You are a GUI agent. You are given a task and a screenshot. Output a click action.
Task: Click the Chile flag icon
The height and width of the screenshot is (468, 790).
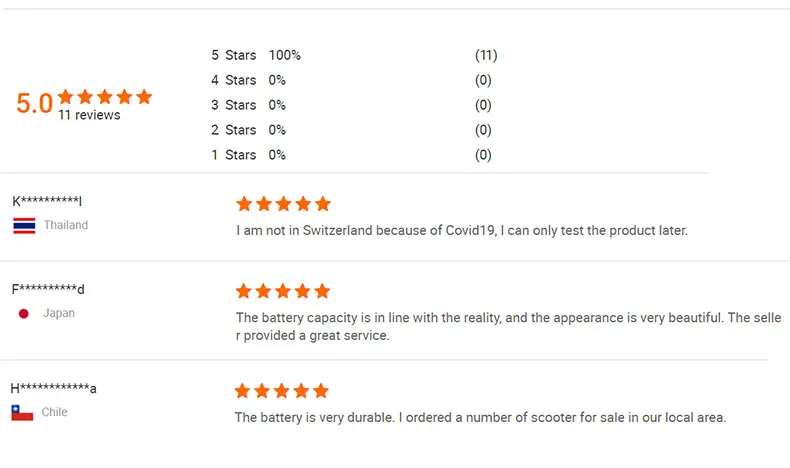coord(22,412)
